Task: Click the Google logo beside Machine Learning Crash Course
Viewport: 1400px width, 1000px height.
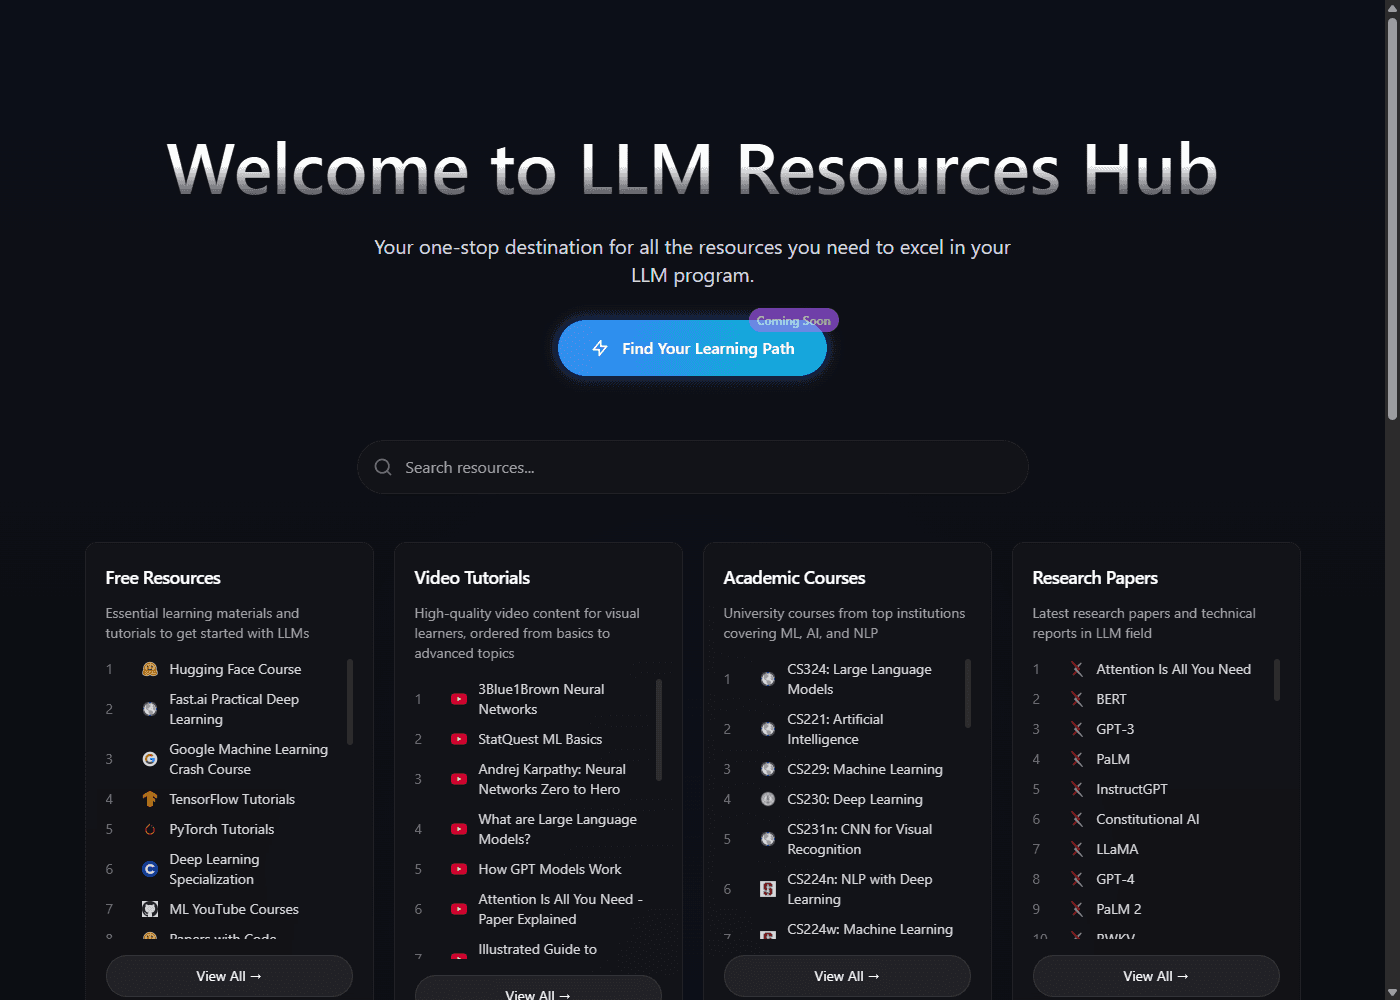Action: click(150, 759)
